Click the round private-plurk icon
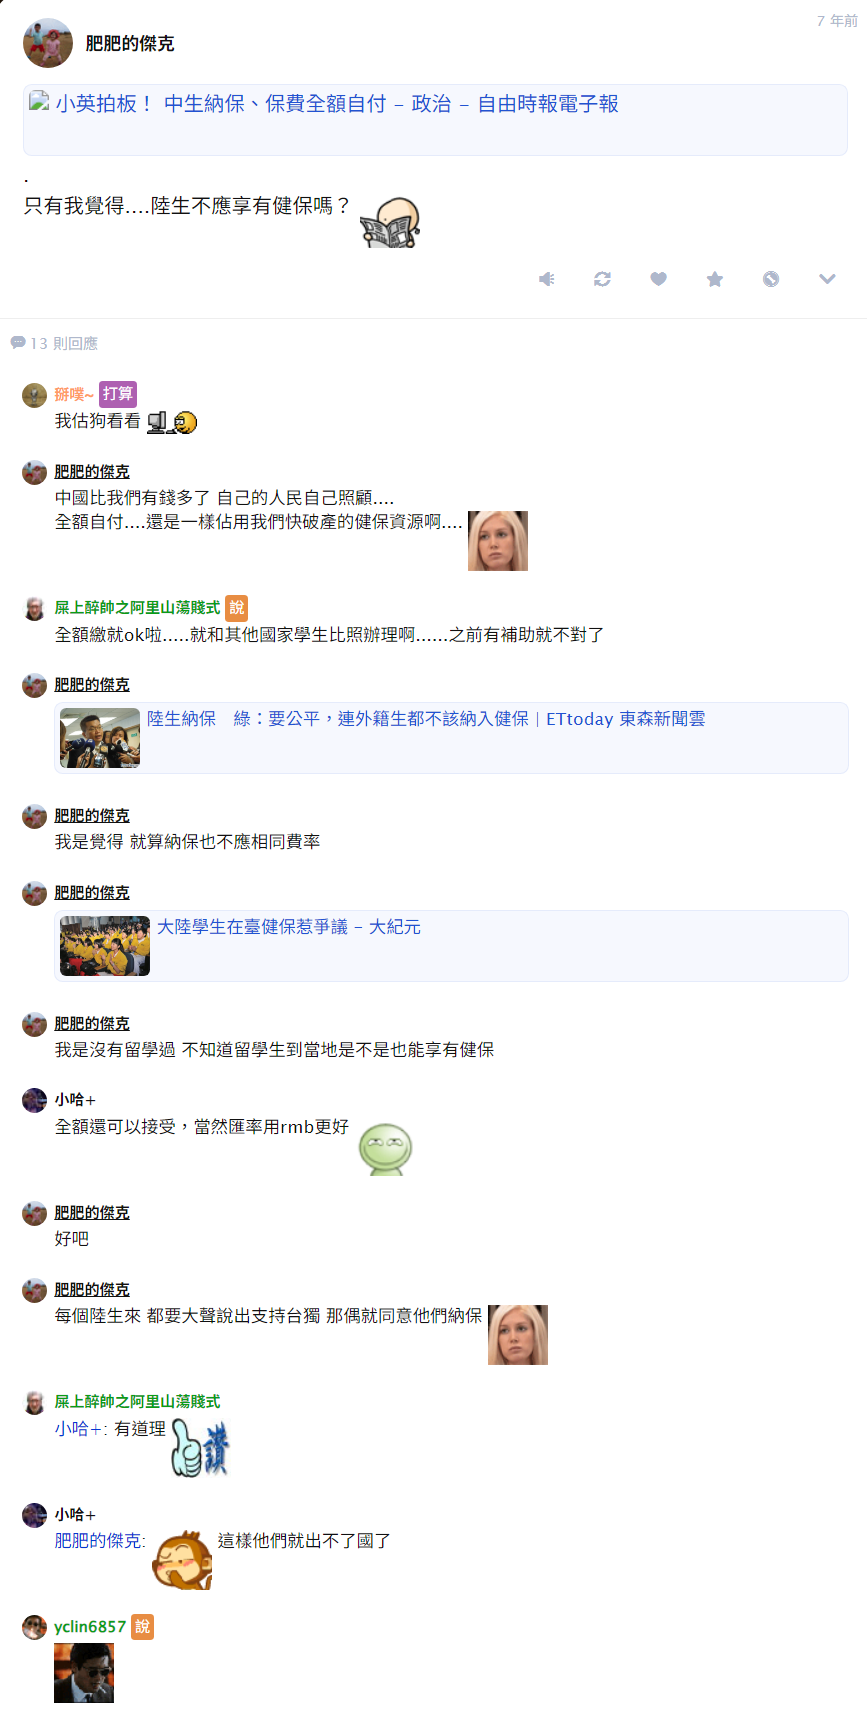The image size is (867, 1719). pos(770,279)
